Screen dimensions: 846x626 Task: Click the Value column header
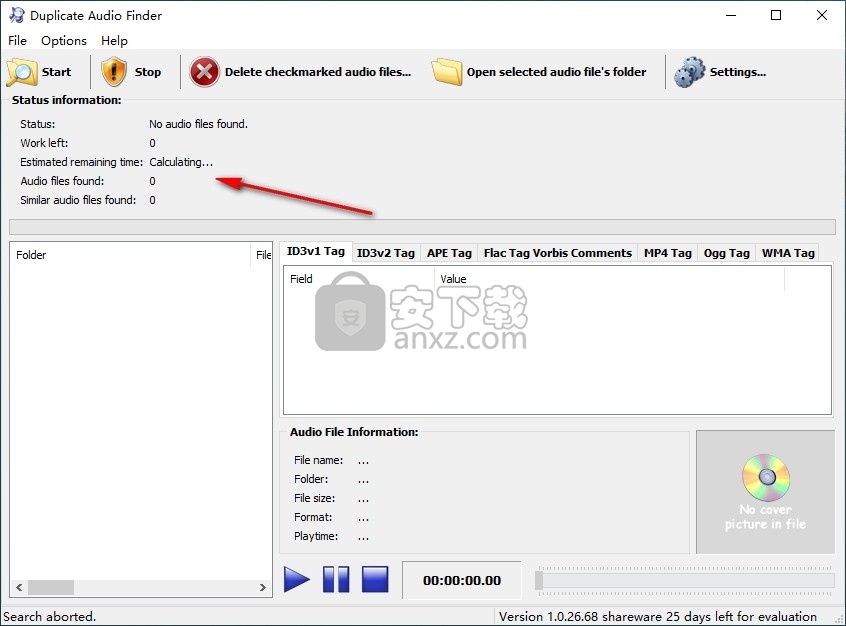pyautogui.click(x=610, y=279)
